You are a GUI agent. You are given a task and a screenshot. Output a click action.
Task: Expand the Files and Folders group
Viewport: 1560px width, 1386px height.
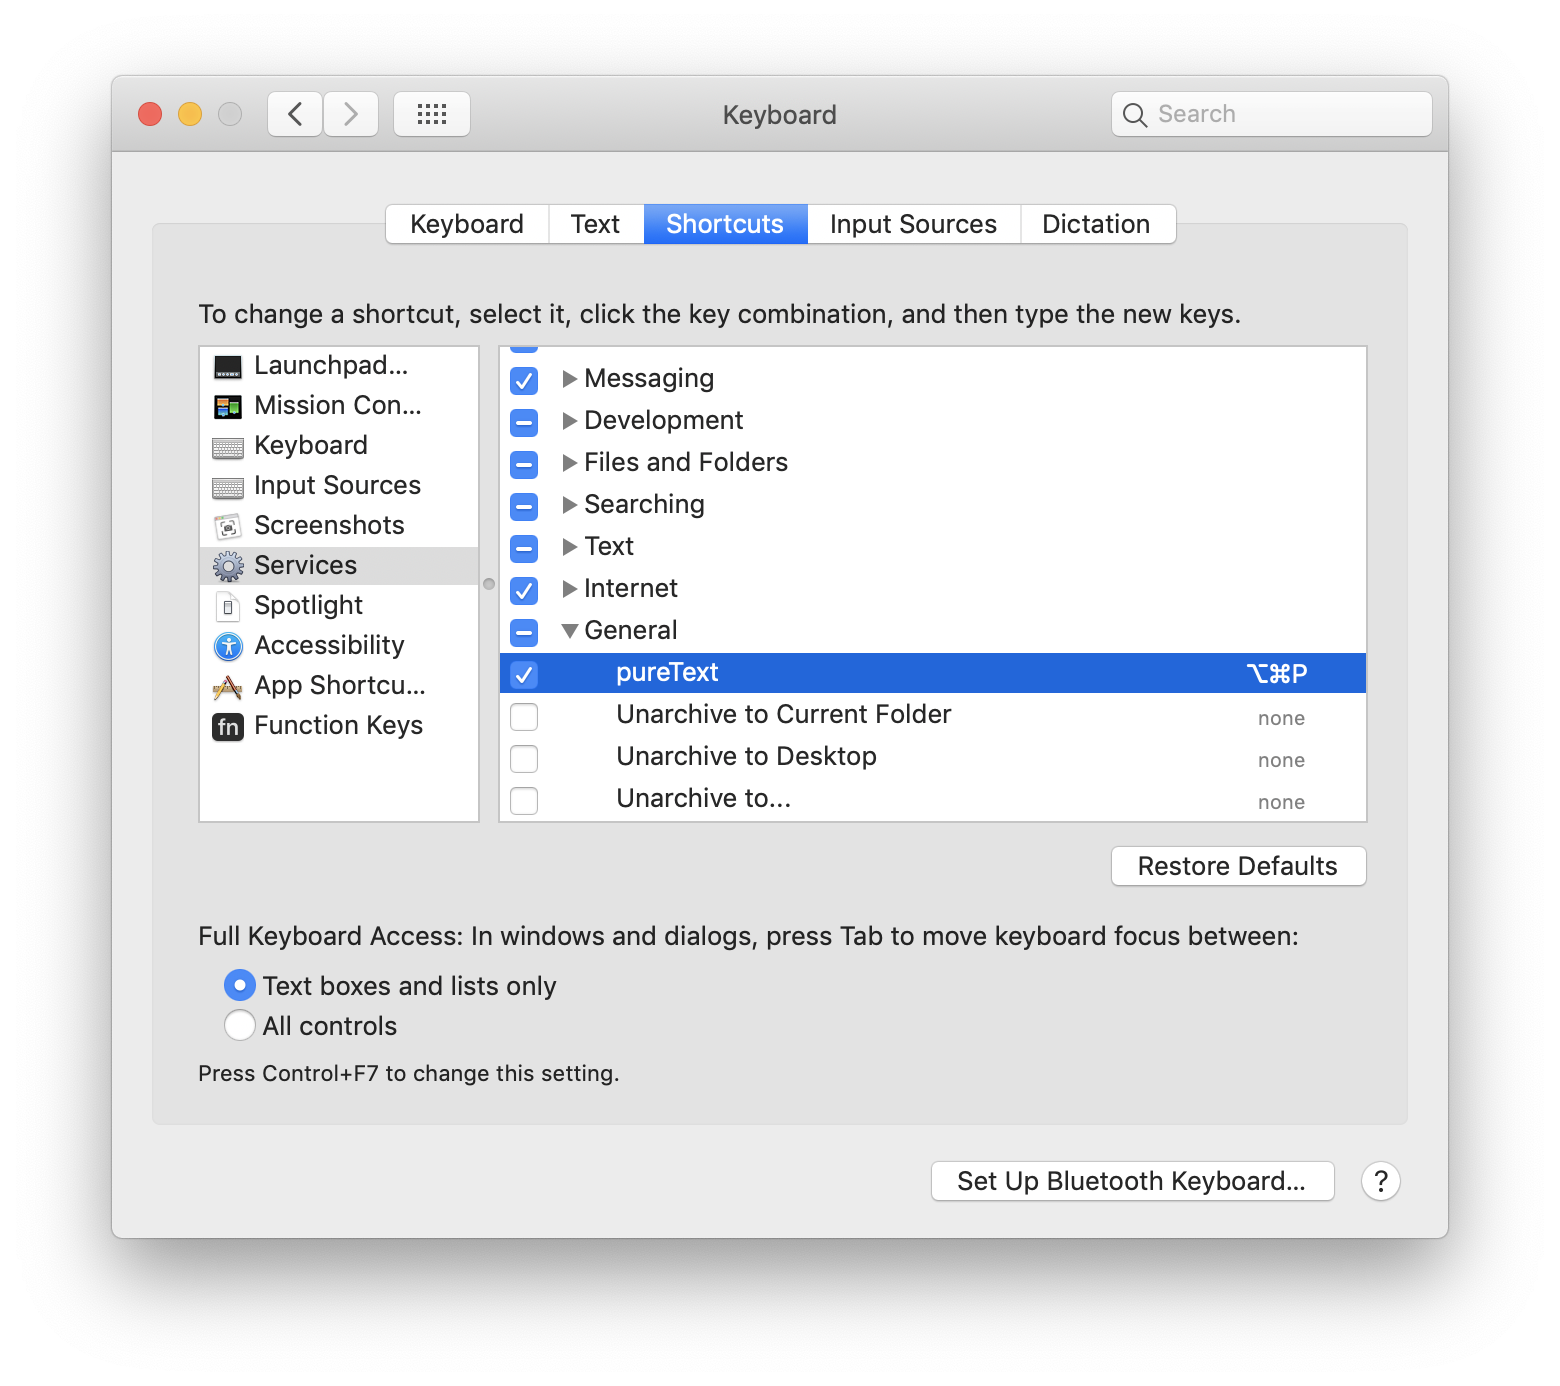pos(568,463)
